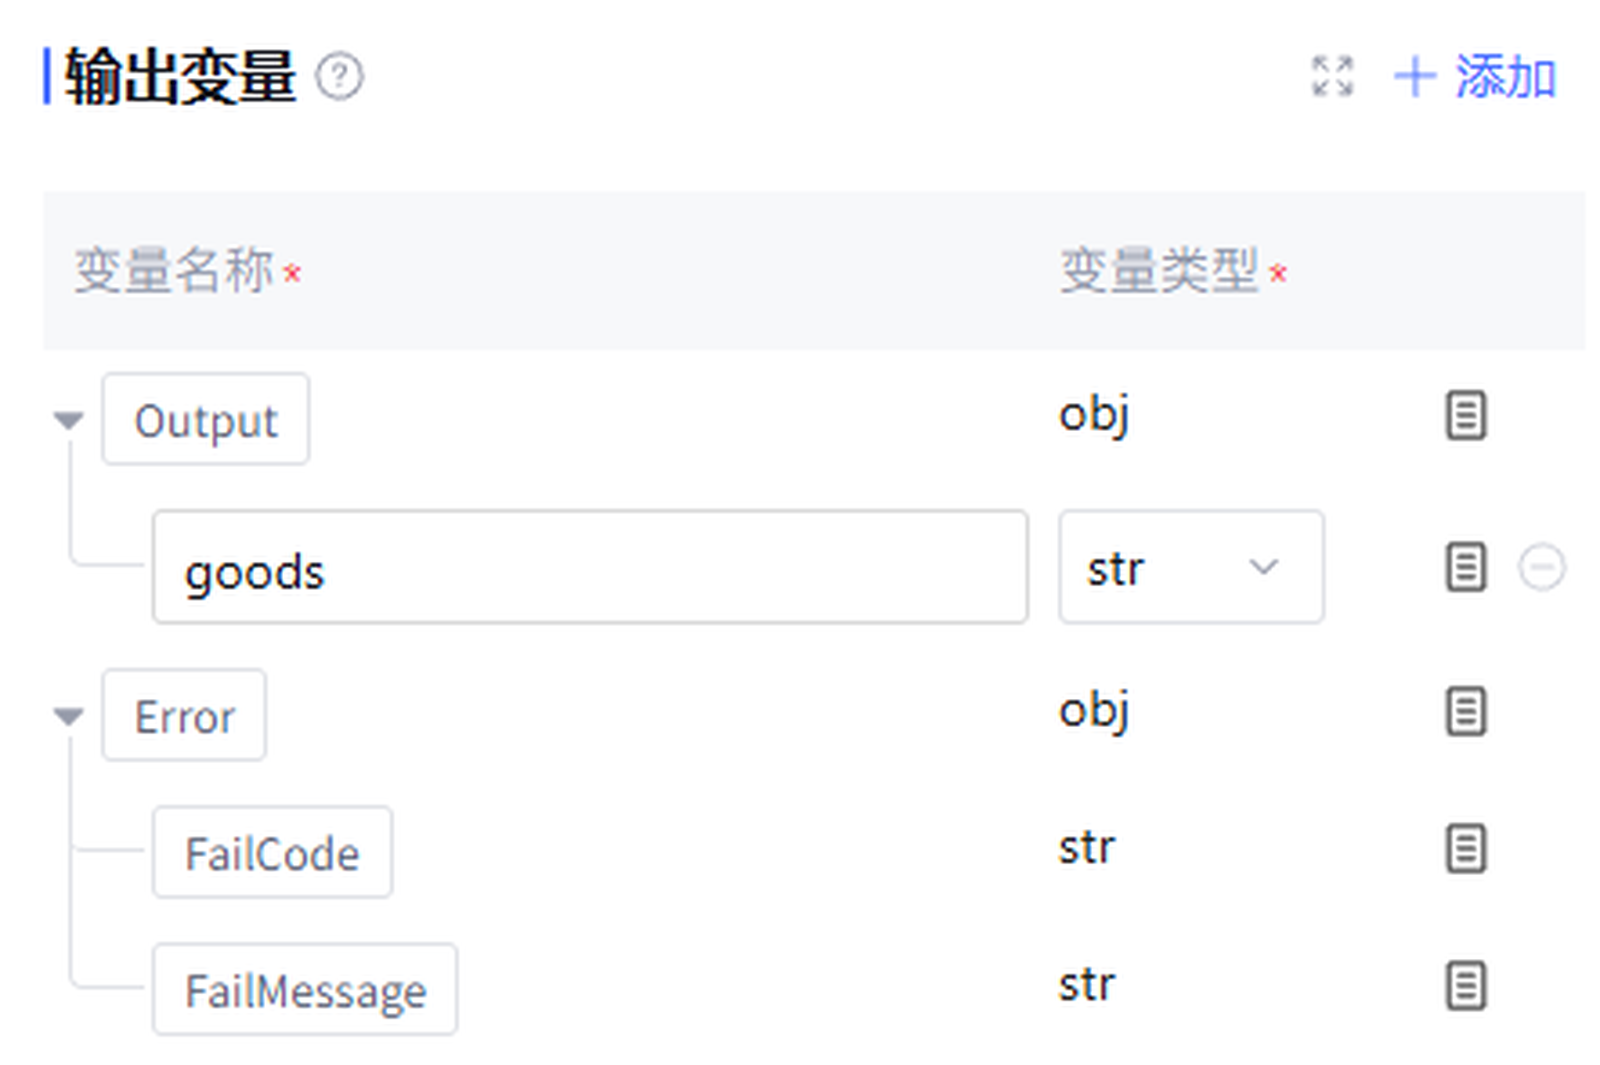This screenshot has height=1065, width=1600.
Task: Open description icon for FailCode row
Action: (x=1465, y=849)
